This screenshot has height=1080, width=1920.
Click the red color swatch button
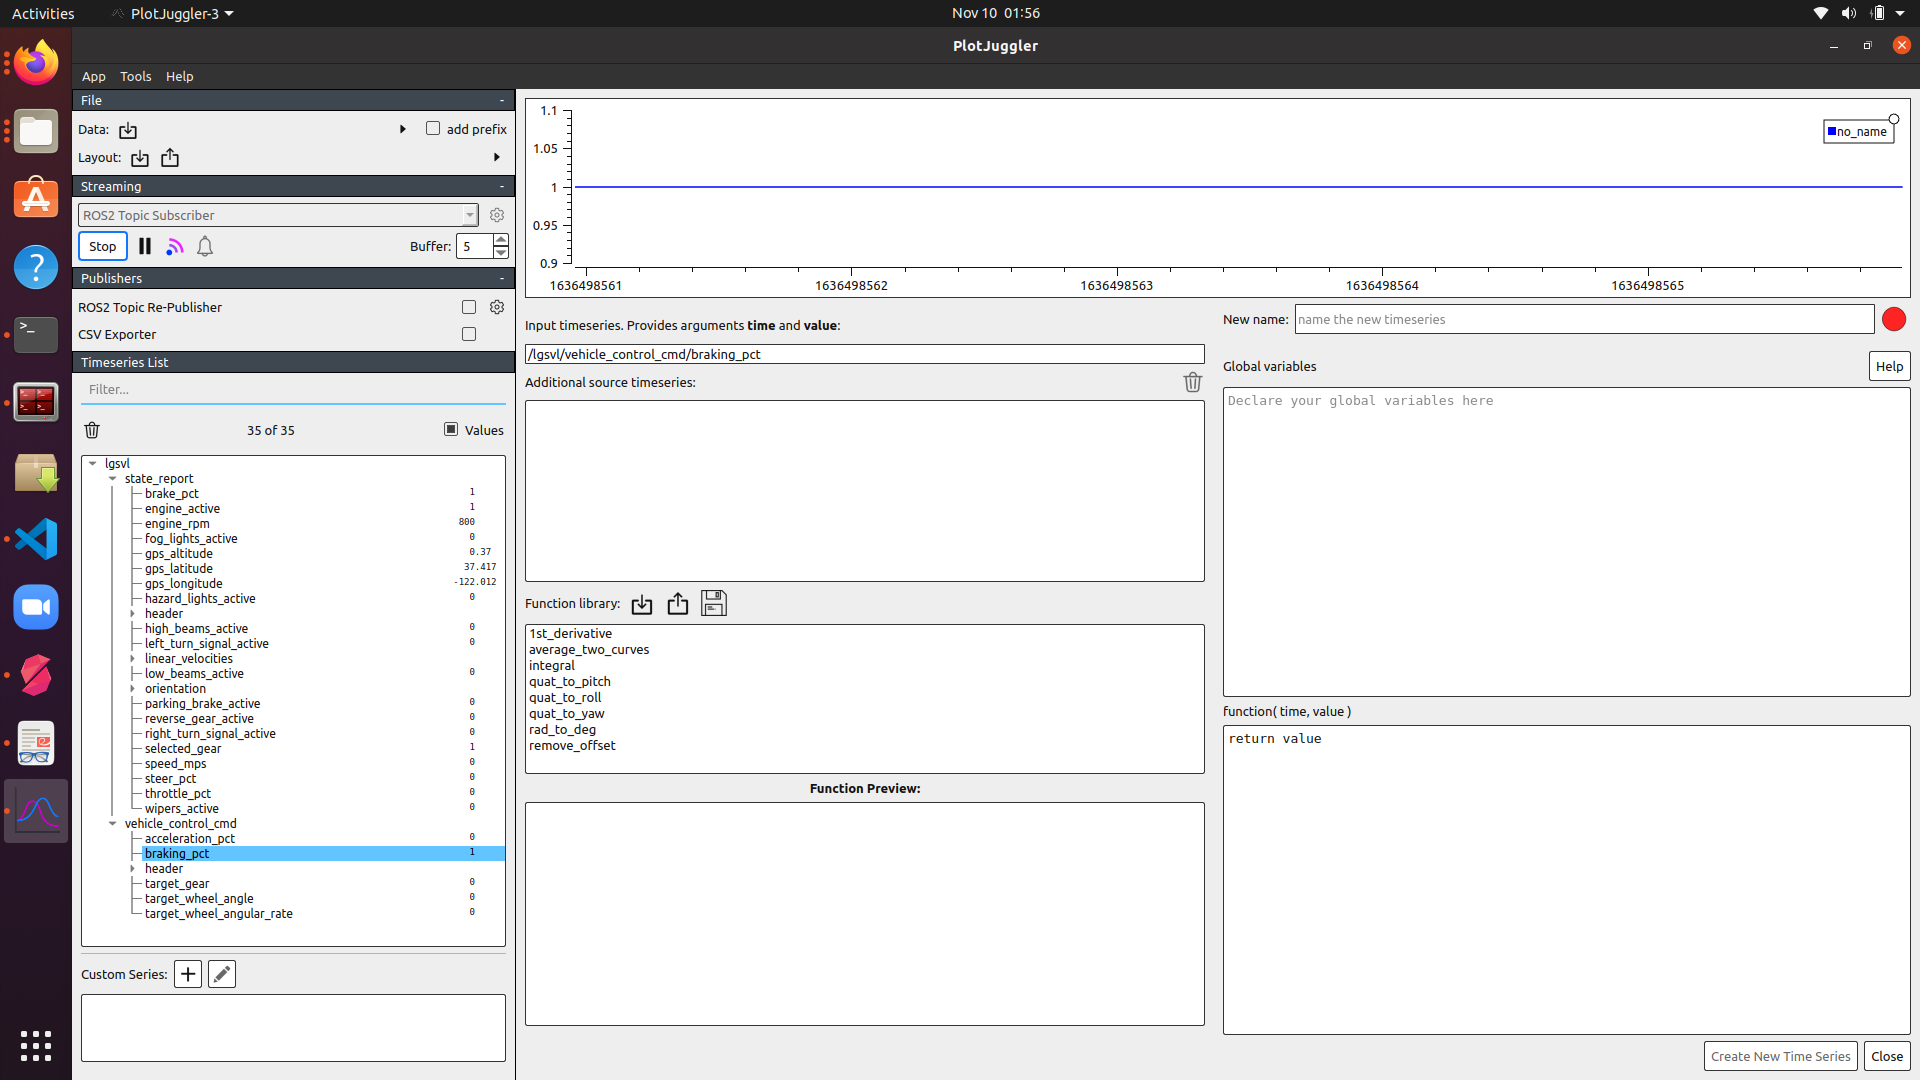1894,319
